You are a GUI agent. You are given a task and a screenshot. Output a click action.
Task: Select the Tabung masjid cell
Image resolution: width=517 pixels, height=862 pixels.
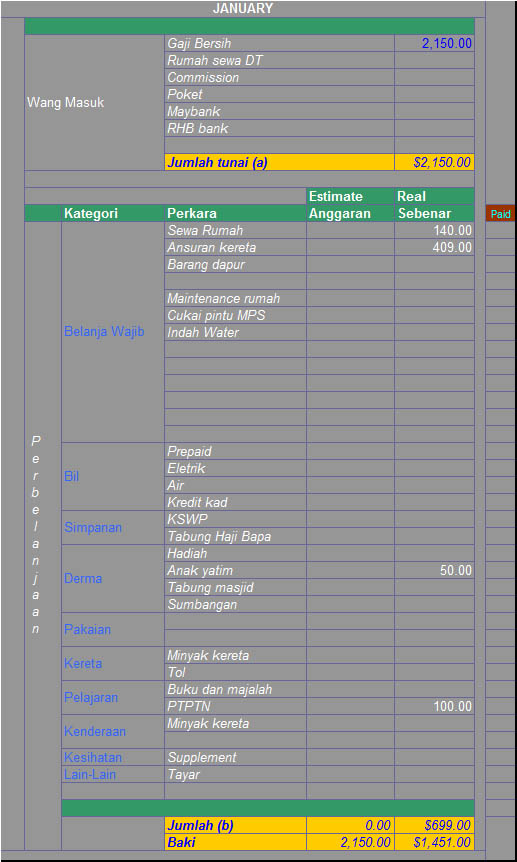235,588
